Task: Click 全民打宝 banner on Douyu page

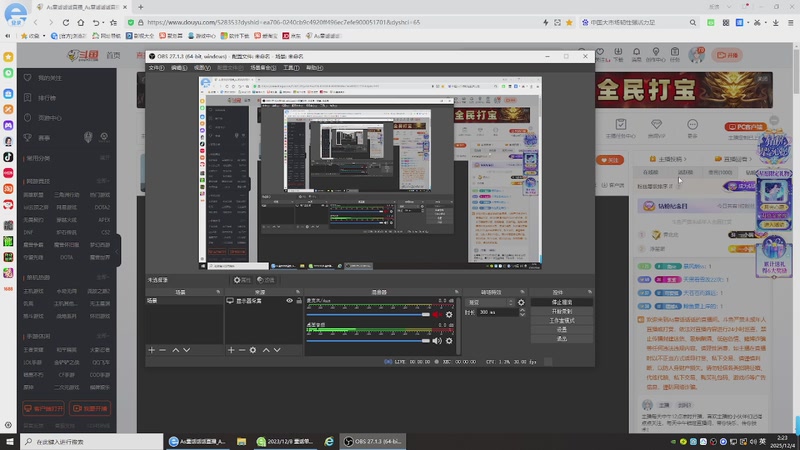Action: 684,90
